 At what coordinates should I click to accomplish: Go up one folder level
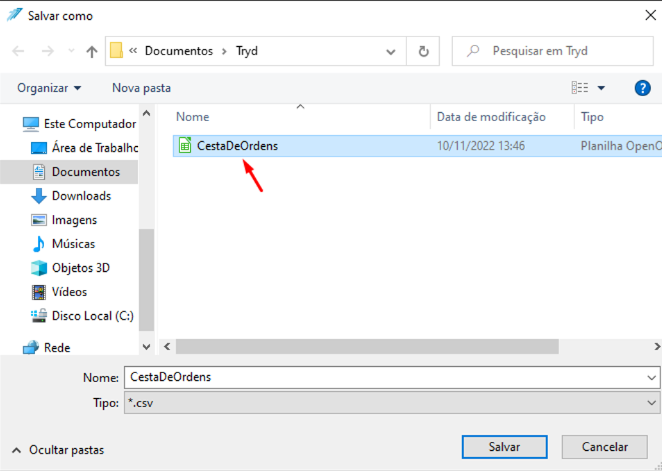92,51
